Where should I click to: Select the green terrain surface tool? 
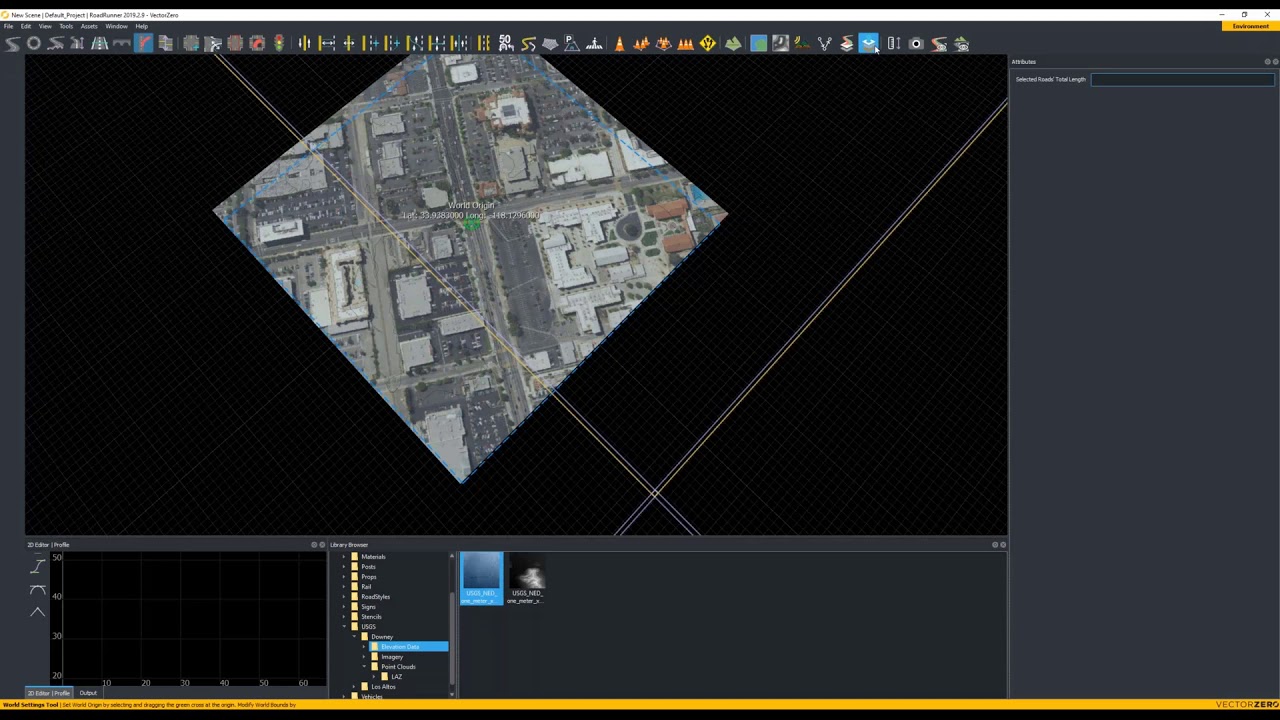pos(733,43)
